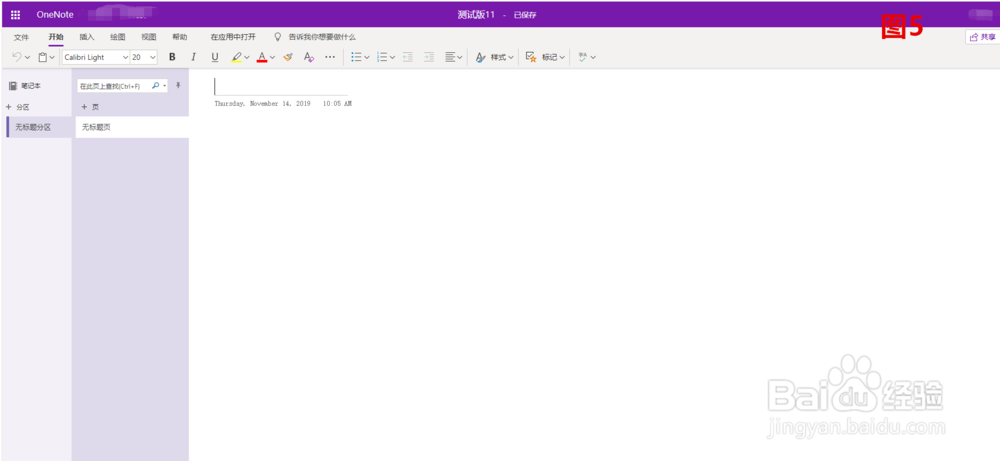The width and height of the screenshot is (1000, 461).
Task: Insert a bulleted list
Action: (x=357, y=57)
